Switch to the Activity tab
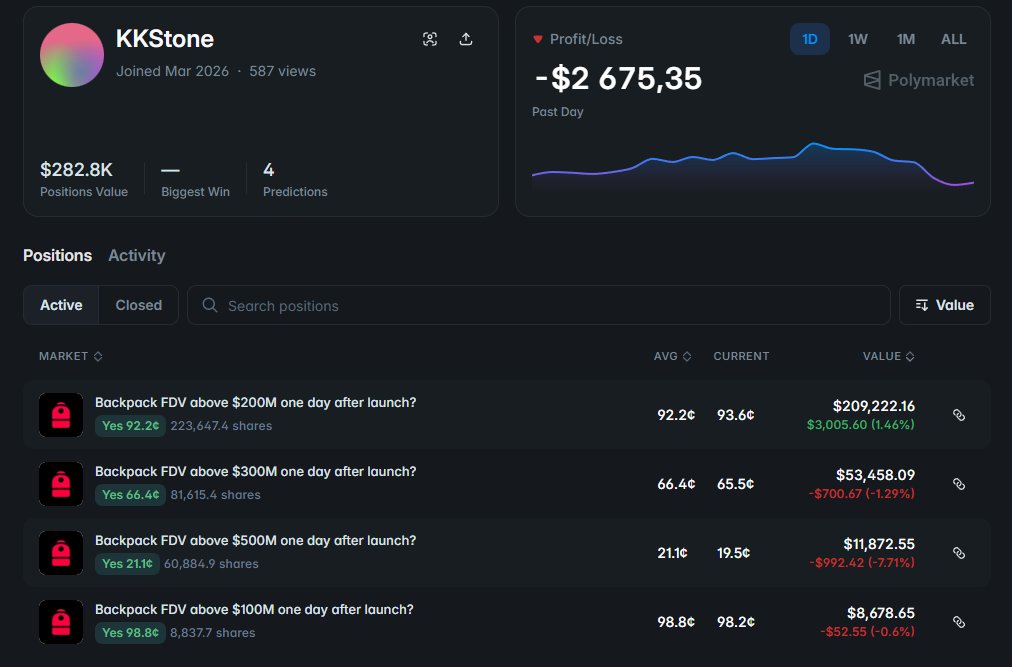This screenshot has height=667, width=1012. (x=137, y=256)
